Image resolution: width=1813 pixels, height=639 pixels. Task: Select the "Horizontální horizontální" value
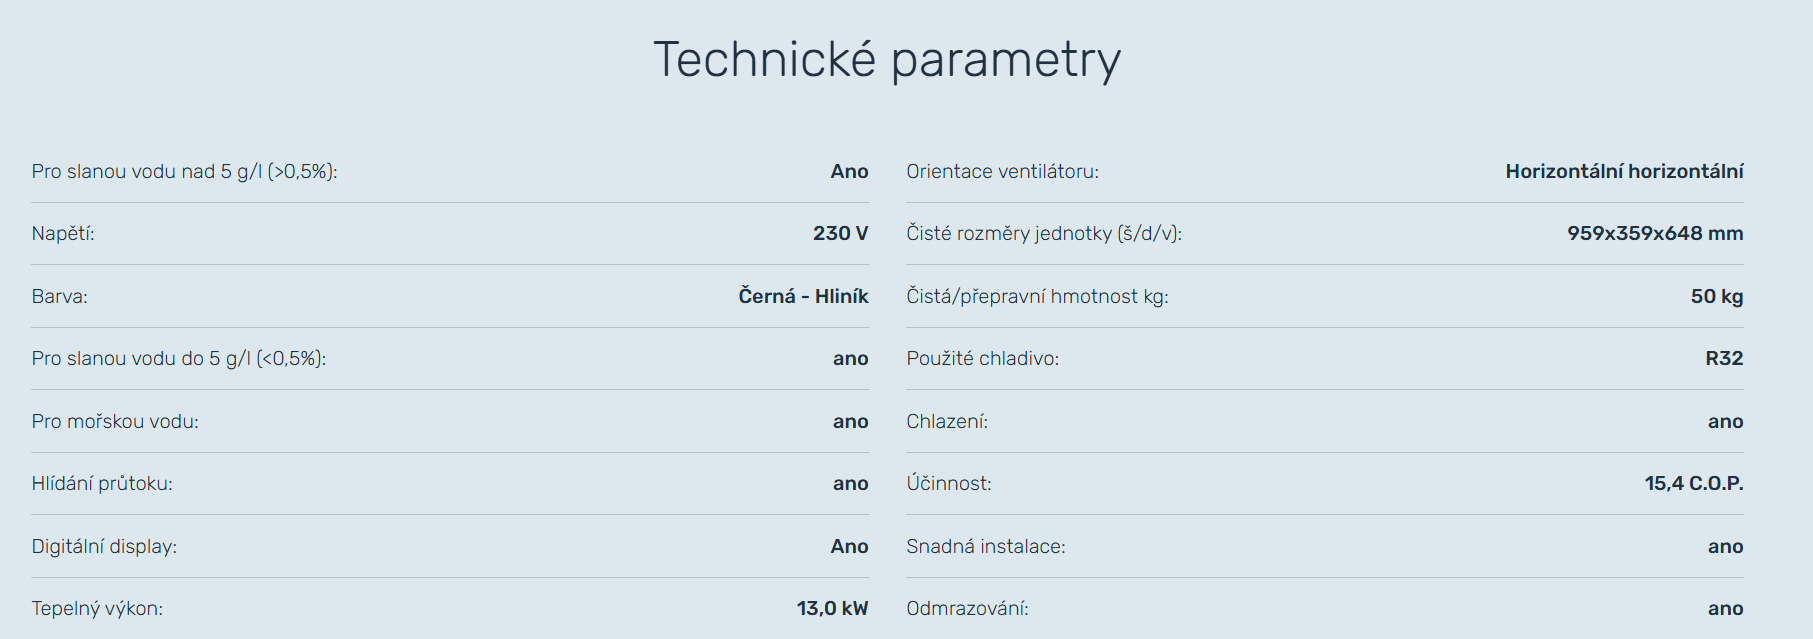point(1624,172)
